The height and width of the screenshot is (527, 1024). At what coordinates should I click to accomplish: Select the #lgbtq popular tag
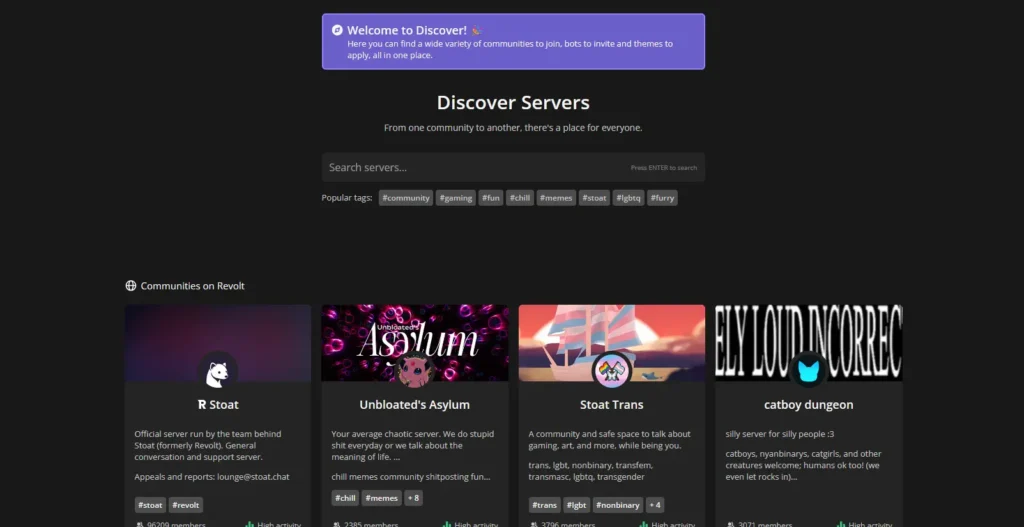[x=628, y=198]
